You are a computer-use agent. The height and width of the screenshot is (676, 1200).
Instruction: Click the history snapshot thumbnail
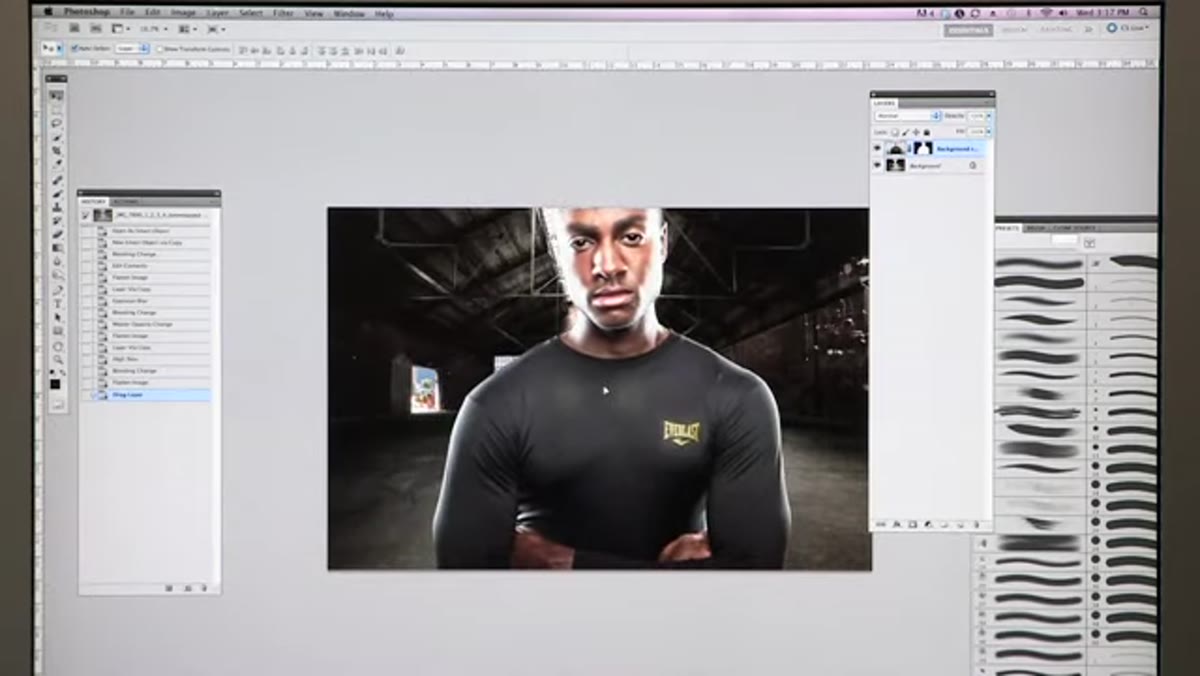click(x=103, y=215)
